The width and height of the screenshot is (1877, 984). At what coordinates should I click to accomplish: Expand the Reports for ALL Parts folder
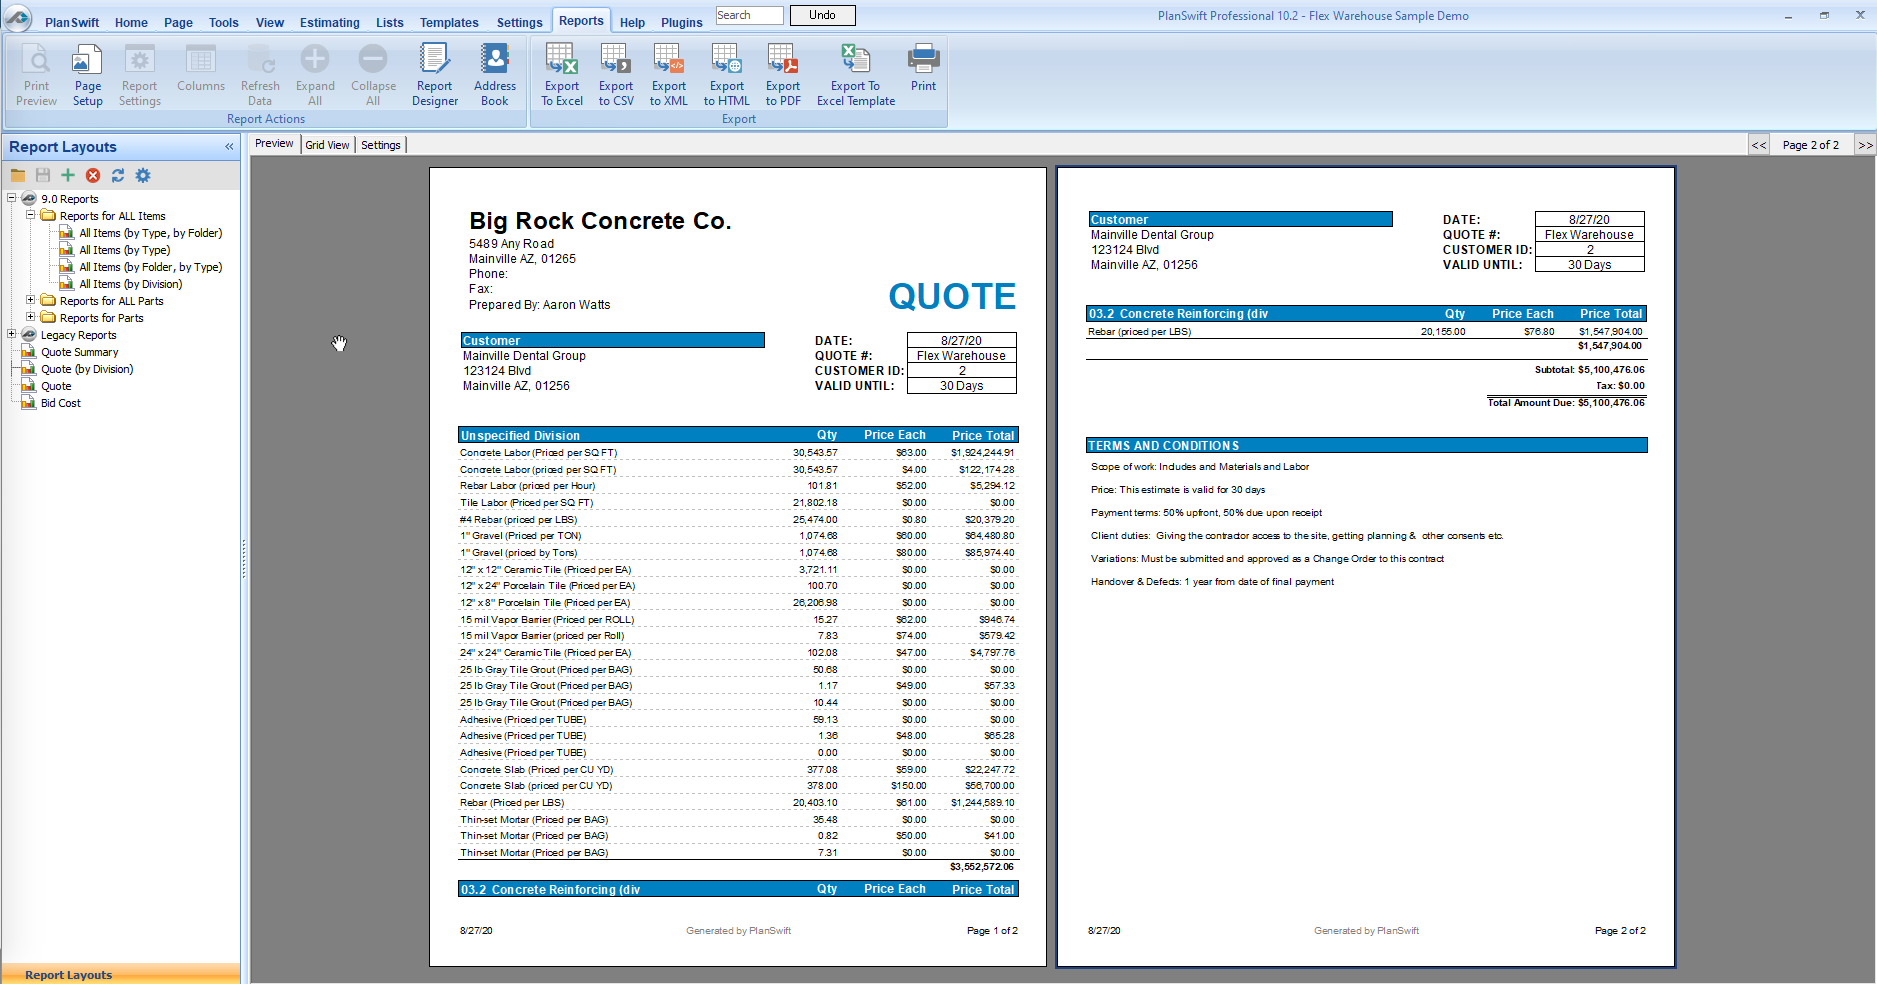coord(30,300)
